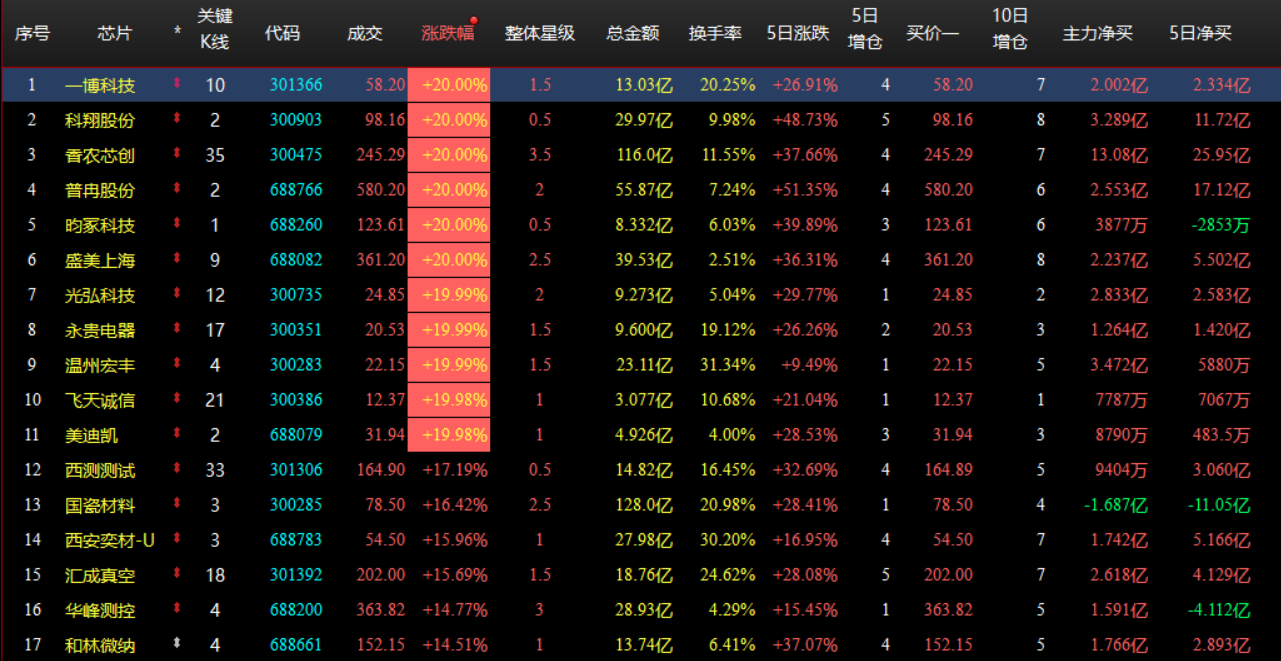Image resolution: width=1281 pixels, height=661 pixels.
Task: Click the red marker icon in 普冉股份 row
Action: (177, 189)
